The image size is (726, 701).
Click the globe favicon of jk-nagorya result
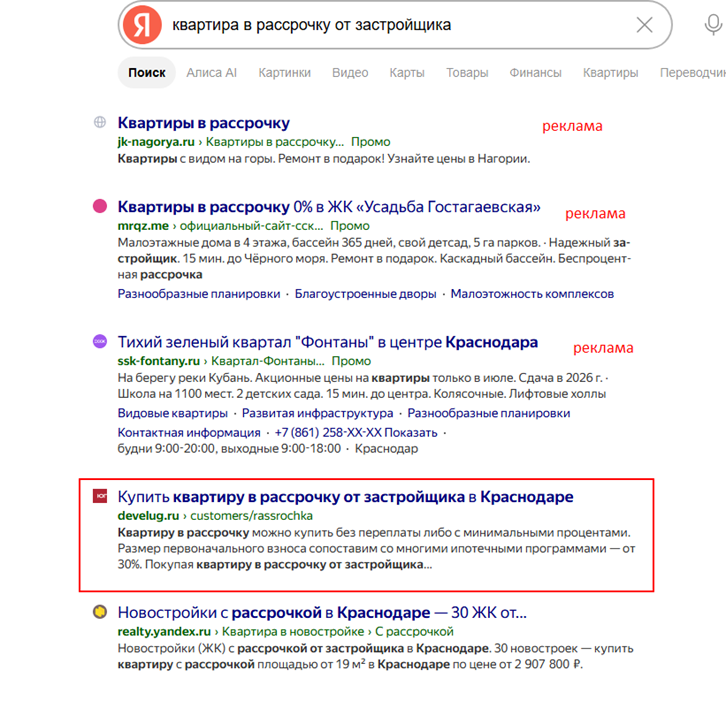100,122
